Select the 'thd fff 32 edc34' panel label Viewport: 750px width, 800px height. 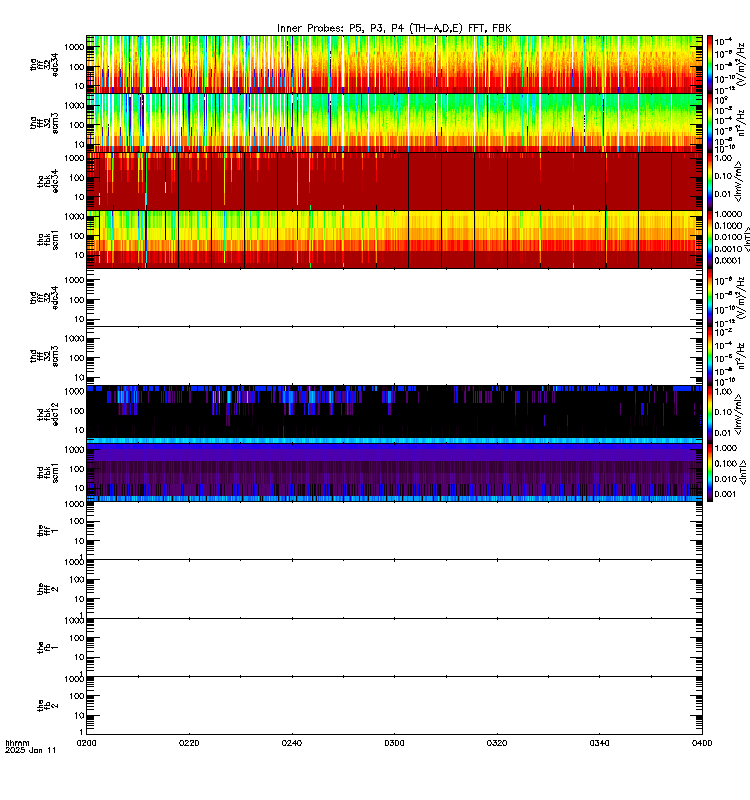[x=44, y=297]
